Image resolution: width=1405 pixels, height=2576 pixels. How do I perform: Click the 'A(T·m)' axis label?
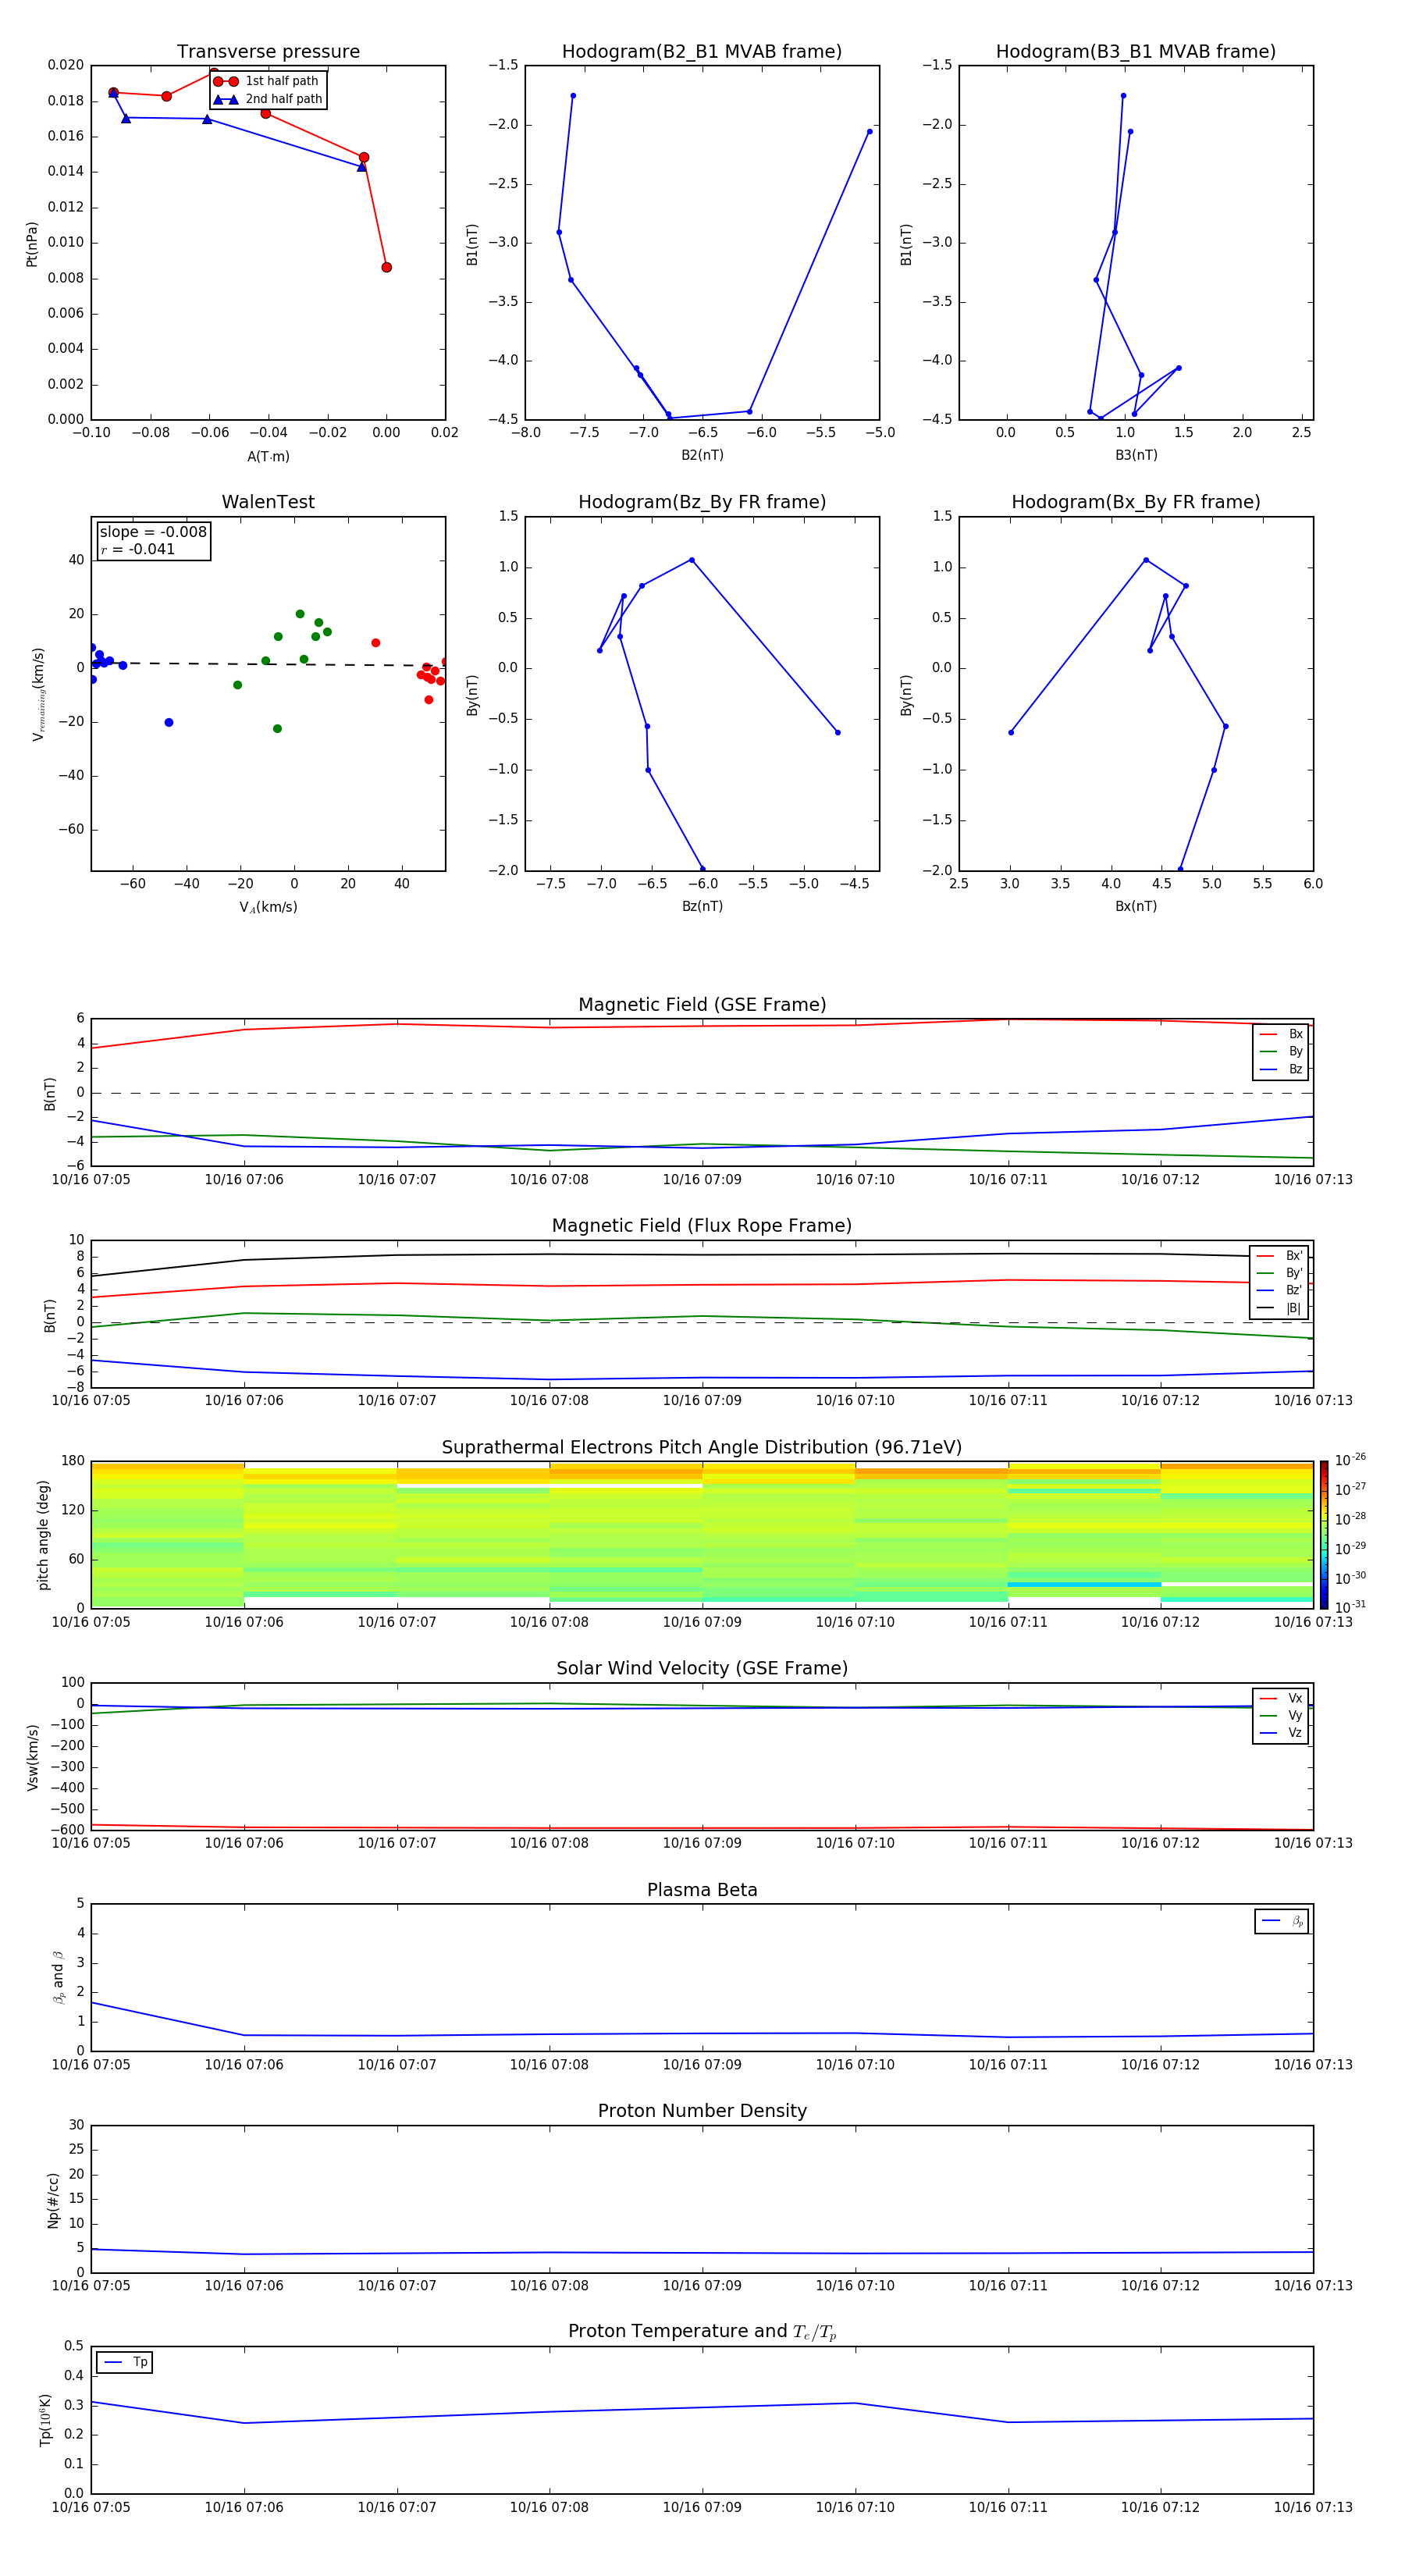click(268, 456)
